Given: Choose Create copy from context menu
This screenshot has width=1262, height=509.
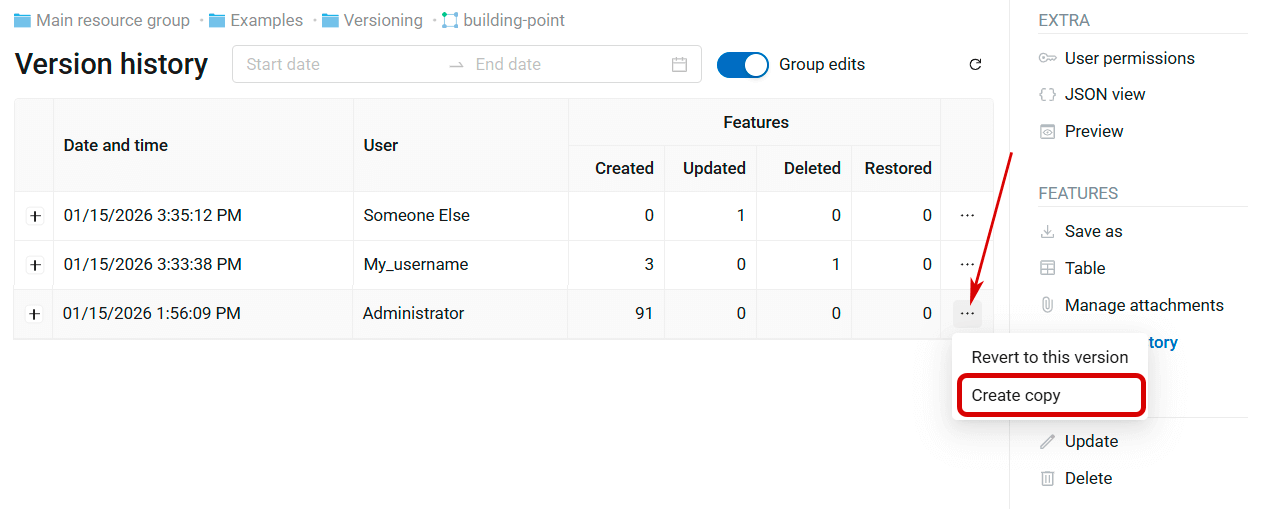Looking at the screenshot, I should 1016,395.
